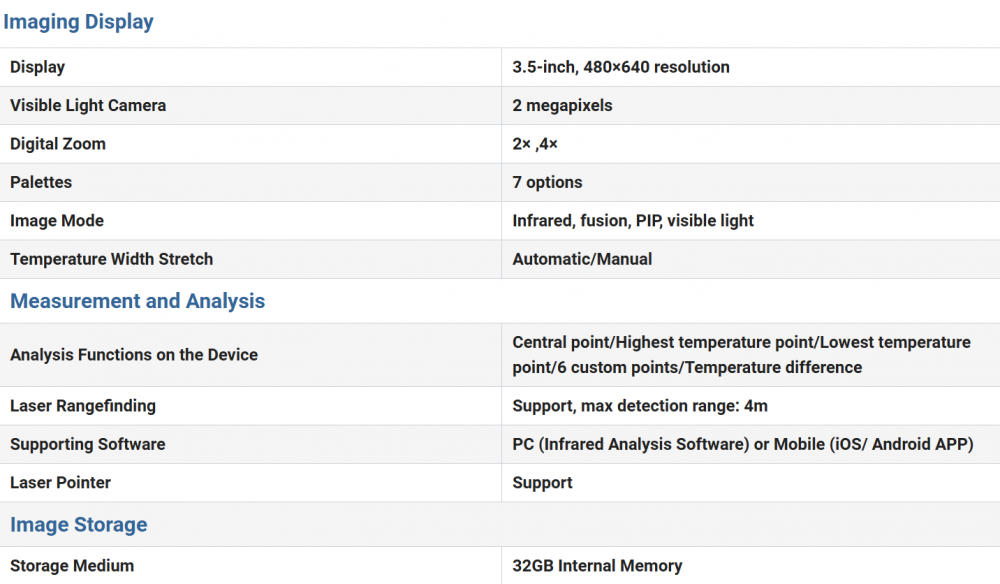Screen dimensions: 1000x584
Task: Click the Imaging Display section heading
Action: pos(79,22)
